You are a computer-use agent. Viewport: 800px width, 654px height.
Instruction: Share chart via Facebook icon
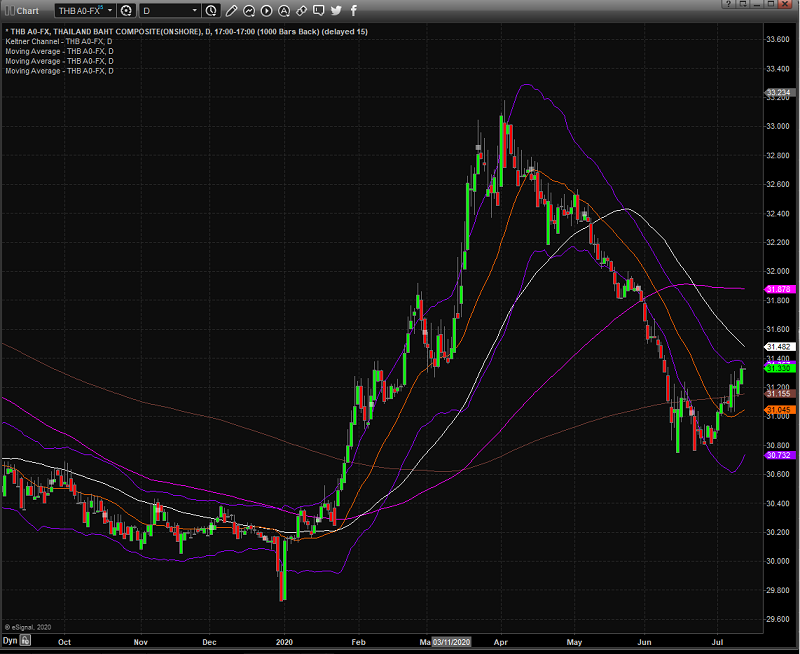point(352,10)
